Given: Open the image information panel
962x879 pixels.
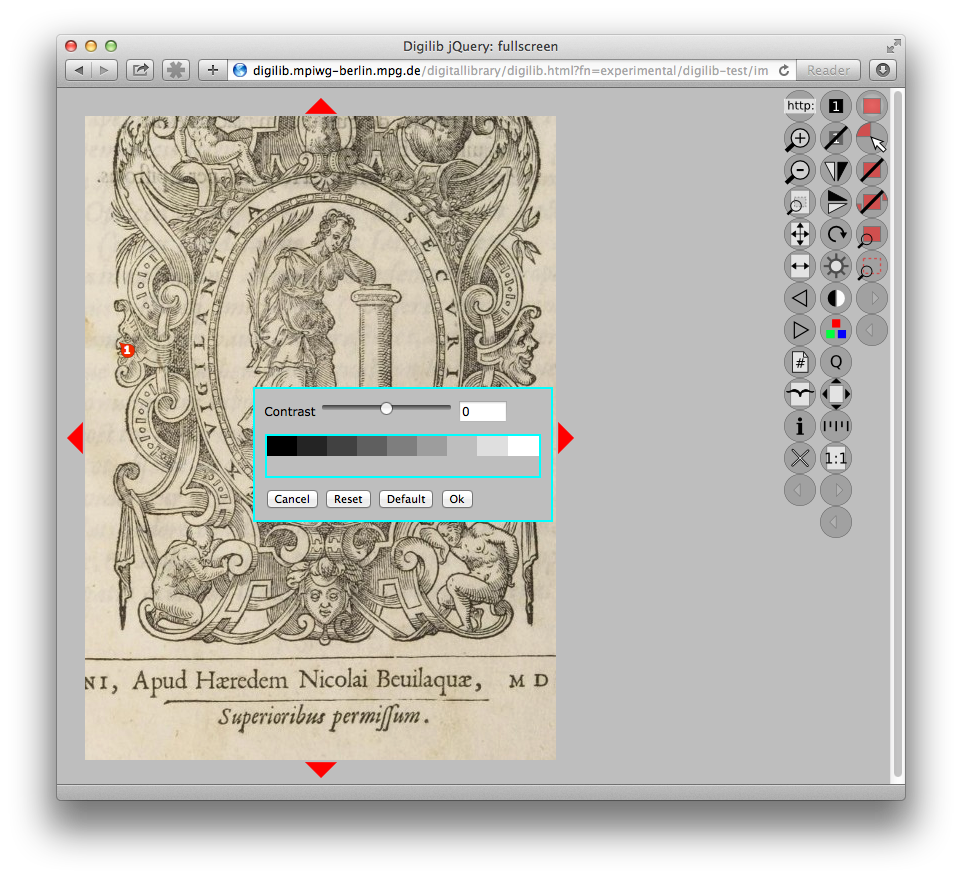Looking at the screenshot, I should (798, 426).
